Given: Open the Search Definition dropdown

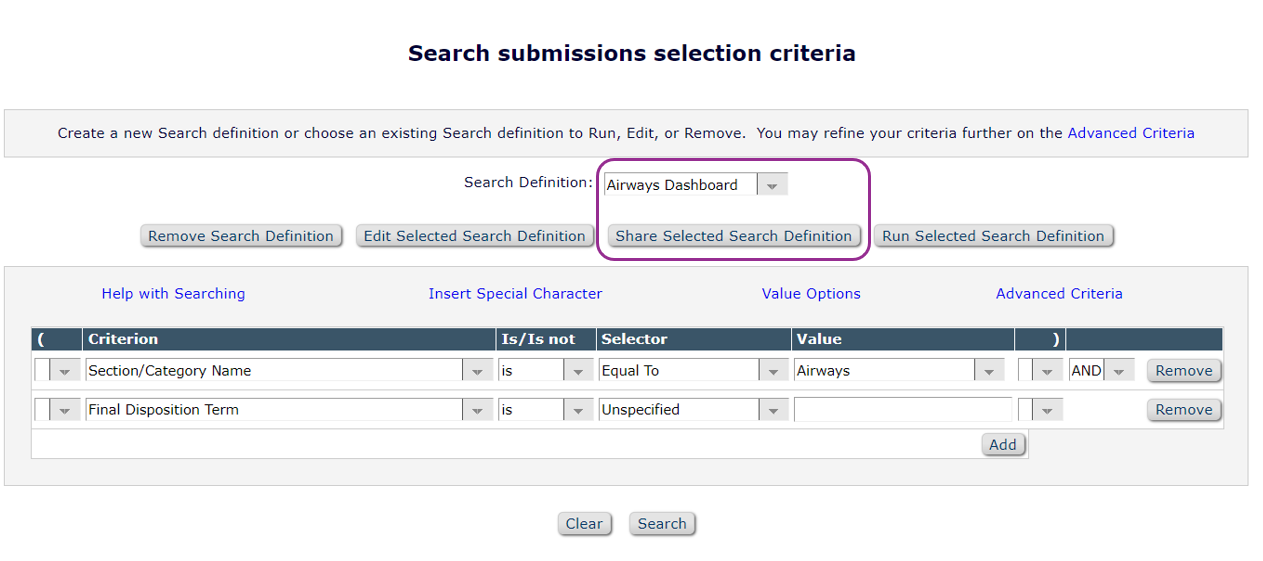Looking at the screenshot, I should click(771, 185).
